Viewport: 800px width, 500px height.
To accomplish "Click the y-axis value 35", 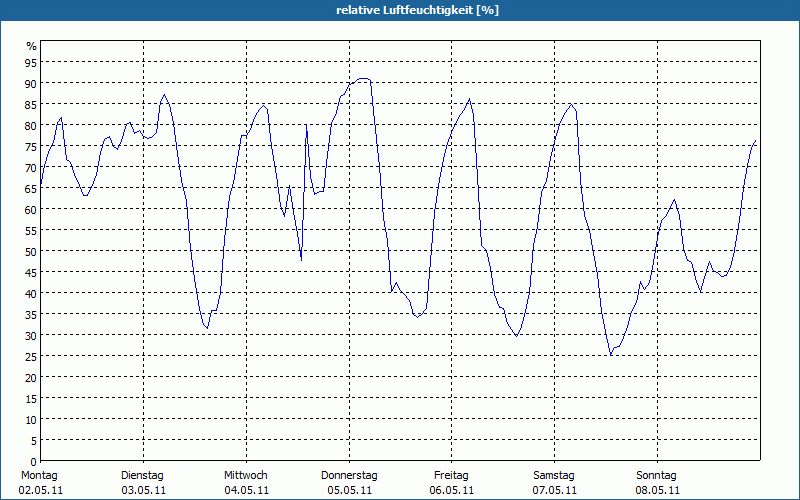I will (x=31, y=314).
